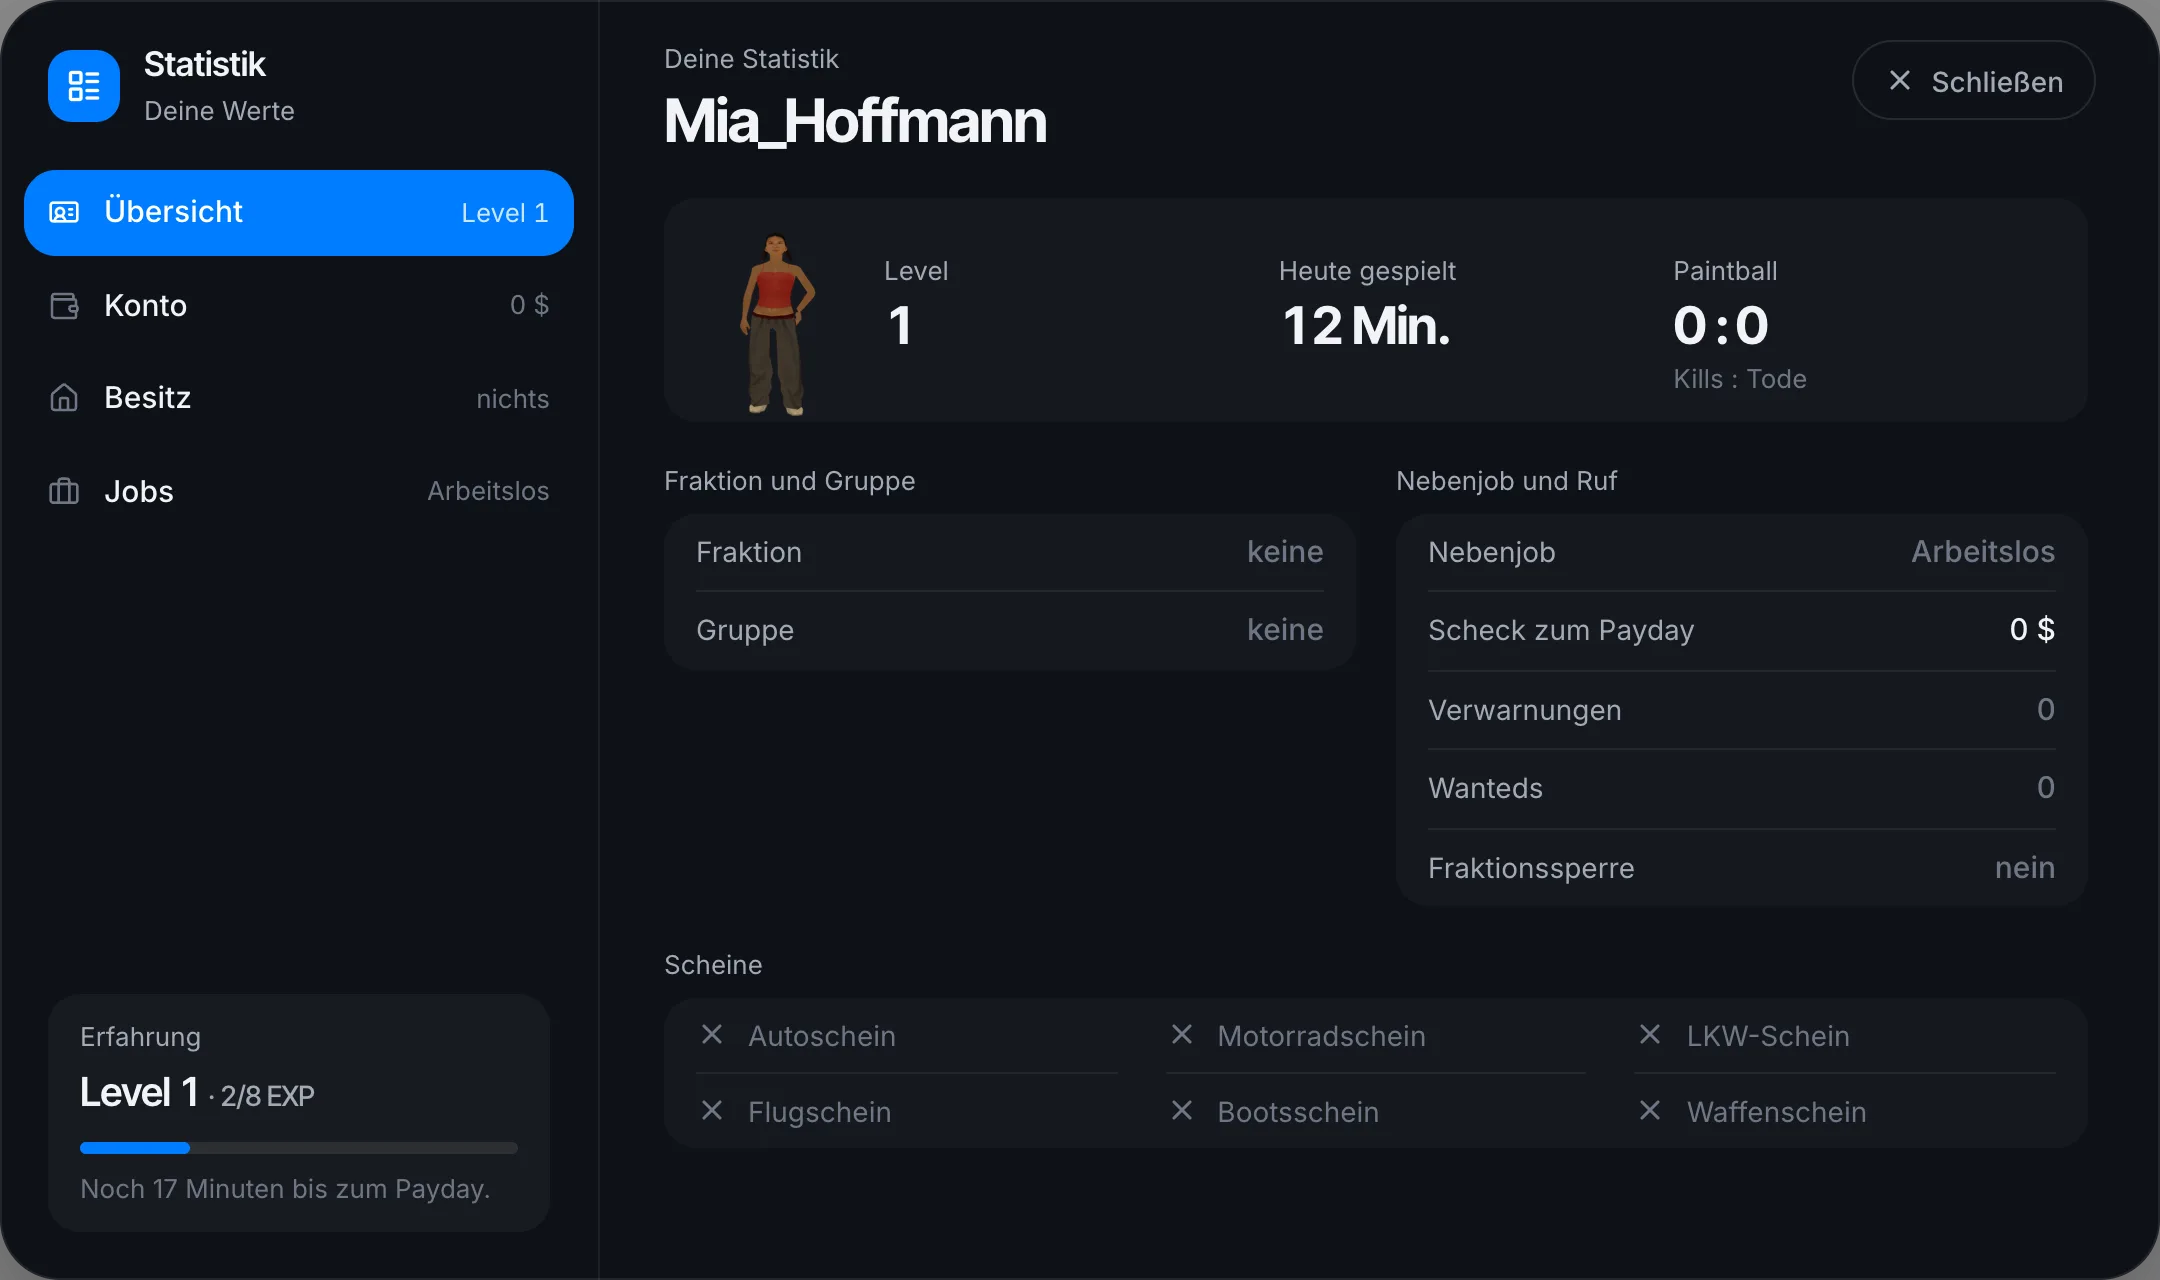Click the '2/8 EXP' experience text

tap(267, 1096)
